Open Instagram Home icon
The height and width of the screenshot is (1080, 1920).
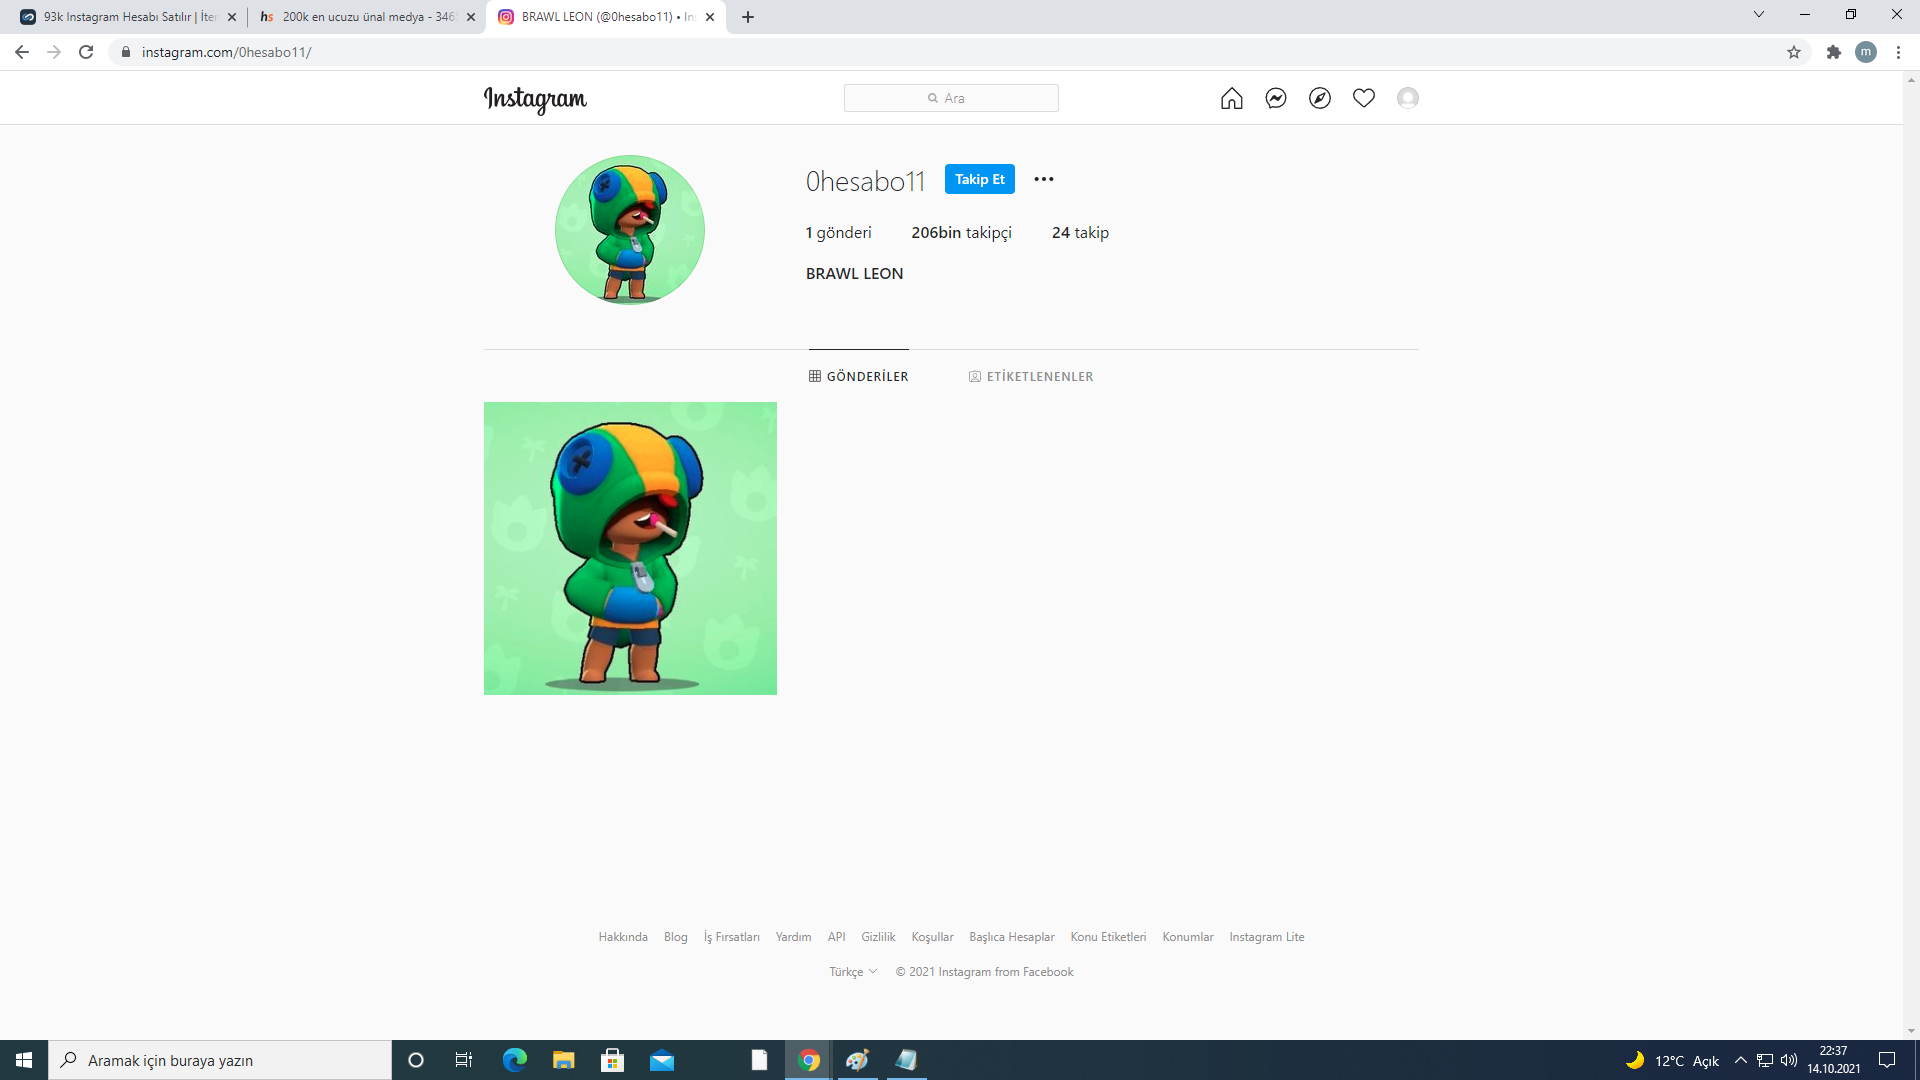coord(1231,98)
